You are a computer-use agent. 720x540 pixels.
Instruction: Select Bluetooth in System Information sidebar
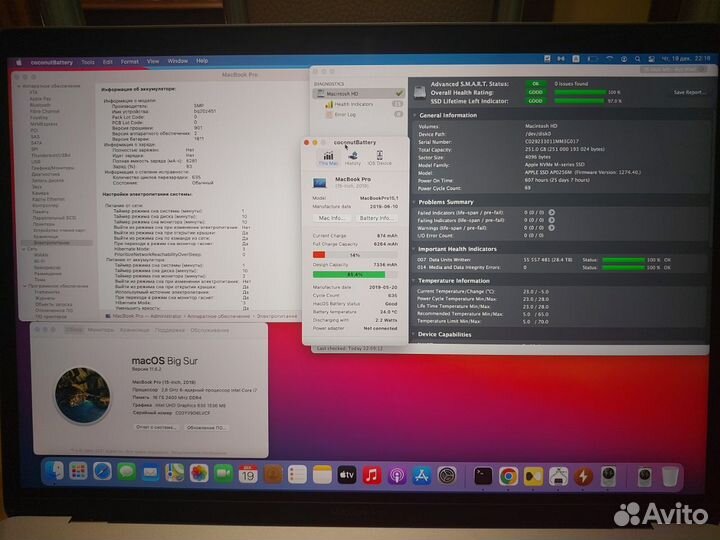[x=40, y=105]
